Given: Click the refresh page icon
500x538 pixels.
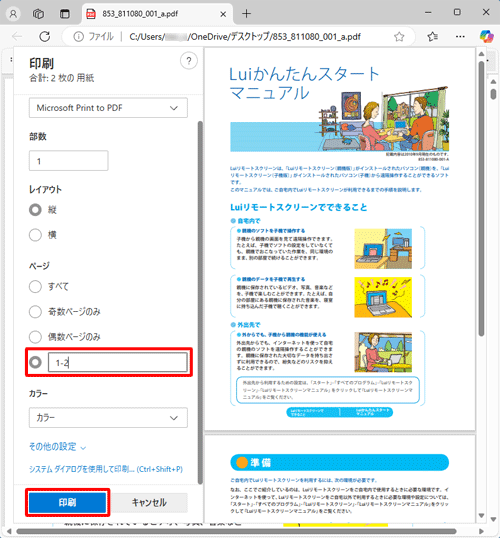Looking at the screenshot, I should (x=45, y=36).
